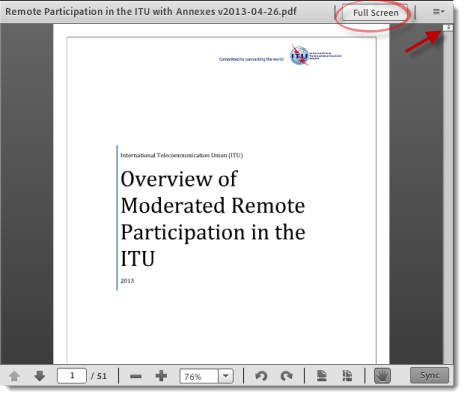Open the pod options menu icon
Image resolution: width=465 pixels, height=397 pixels.
[x=438, y=12]
